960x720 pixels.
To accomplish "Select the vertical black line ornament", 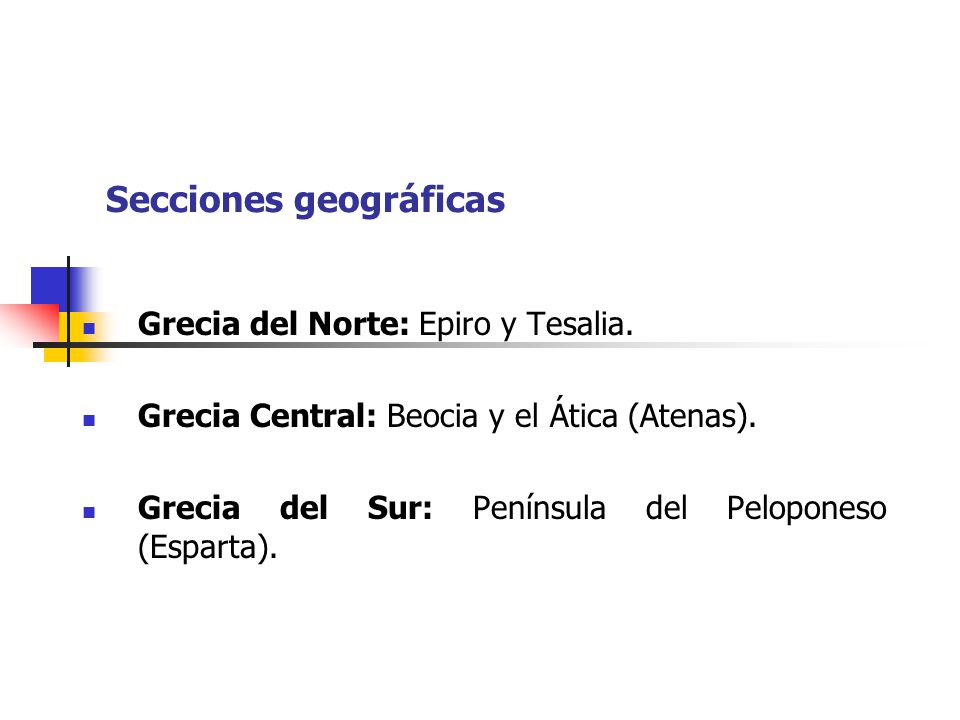I will tap(68, 311).
